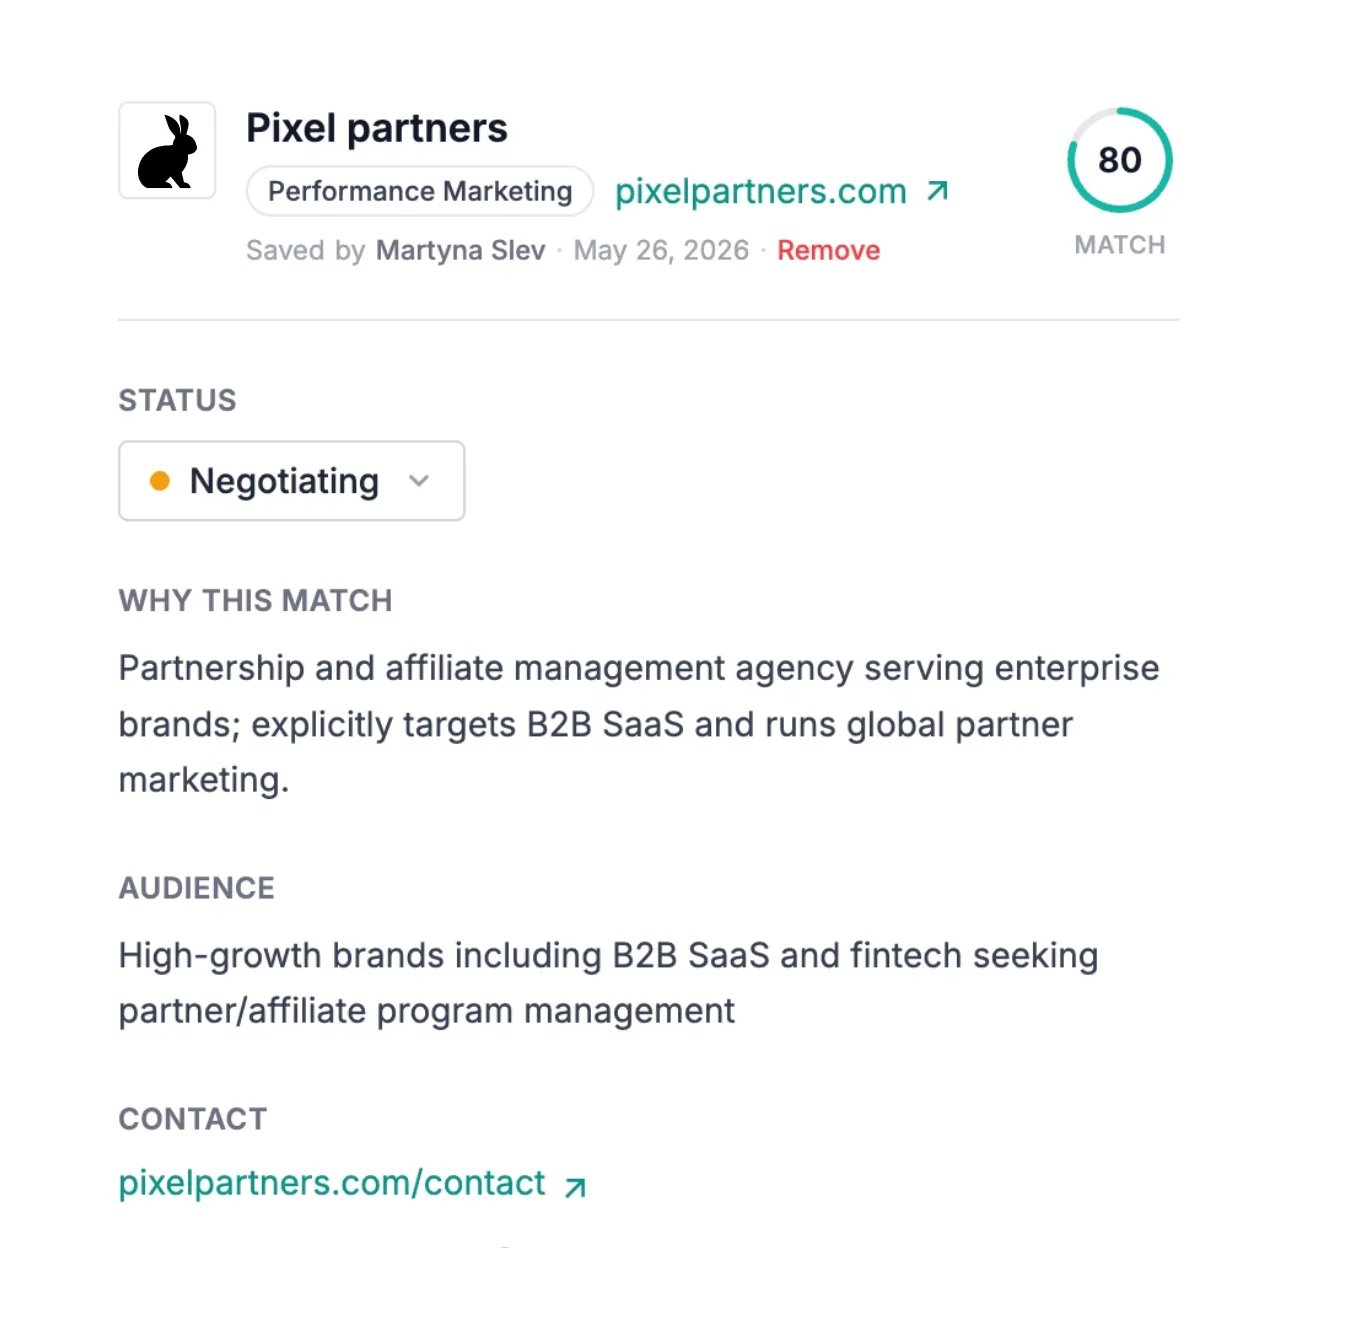Click the partnership and affiliate description paragraph

[x=639, y=724]
